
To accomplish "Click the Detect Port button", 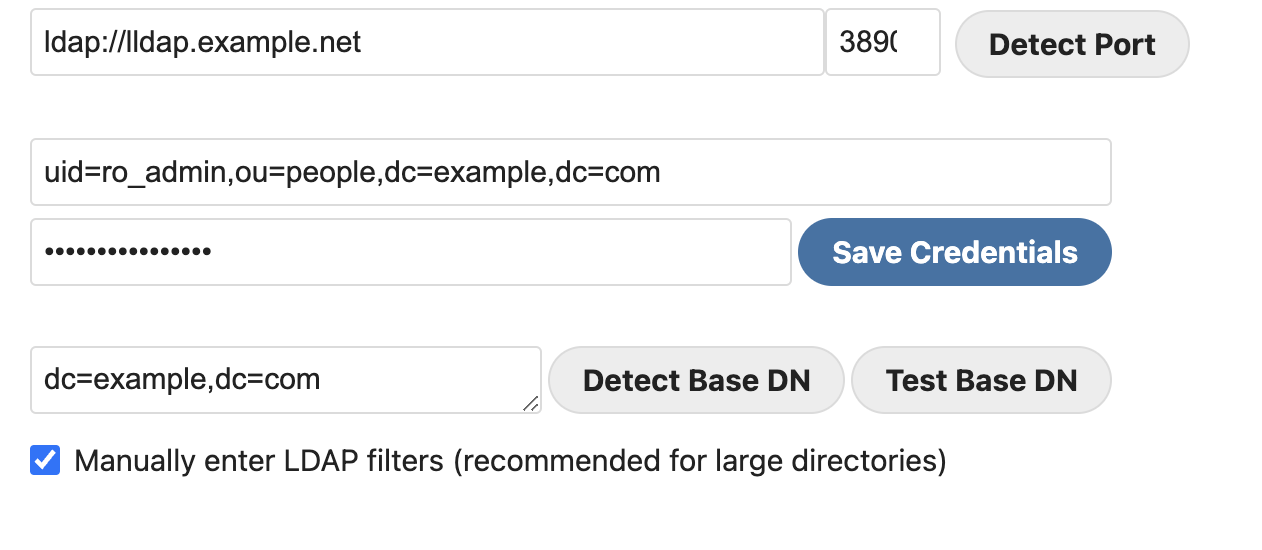I will pyautogui.click(x=1072, y=44).
